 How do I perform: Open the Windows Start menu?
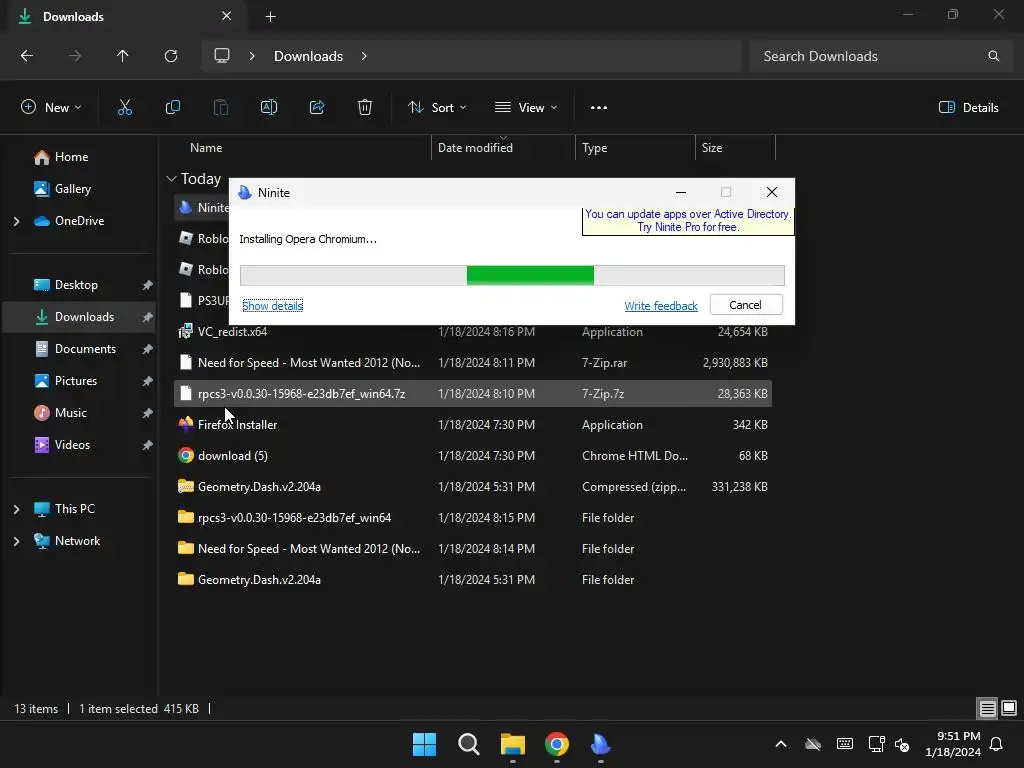tap(424, 744)
